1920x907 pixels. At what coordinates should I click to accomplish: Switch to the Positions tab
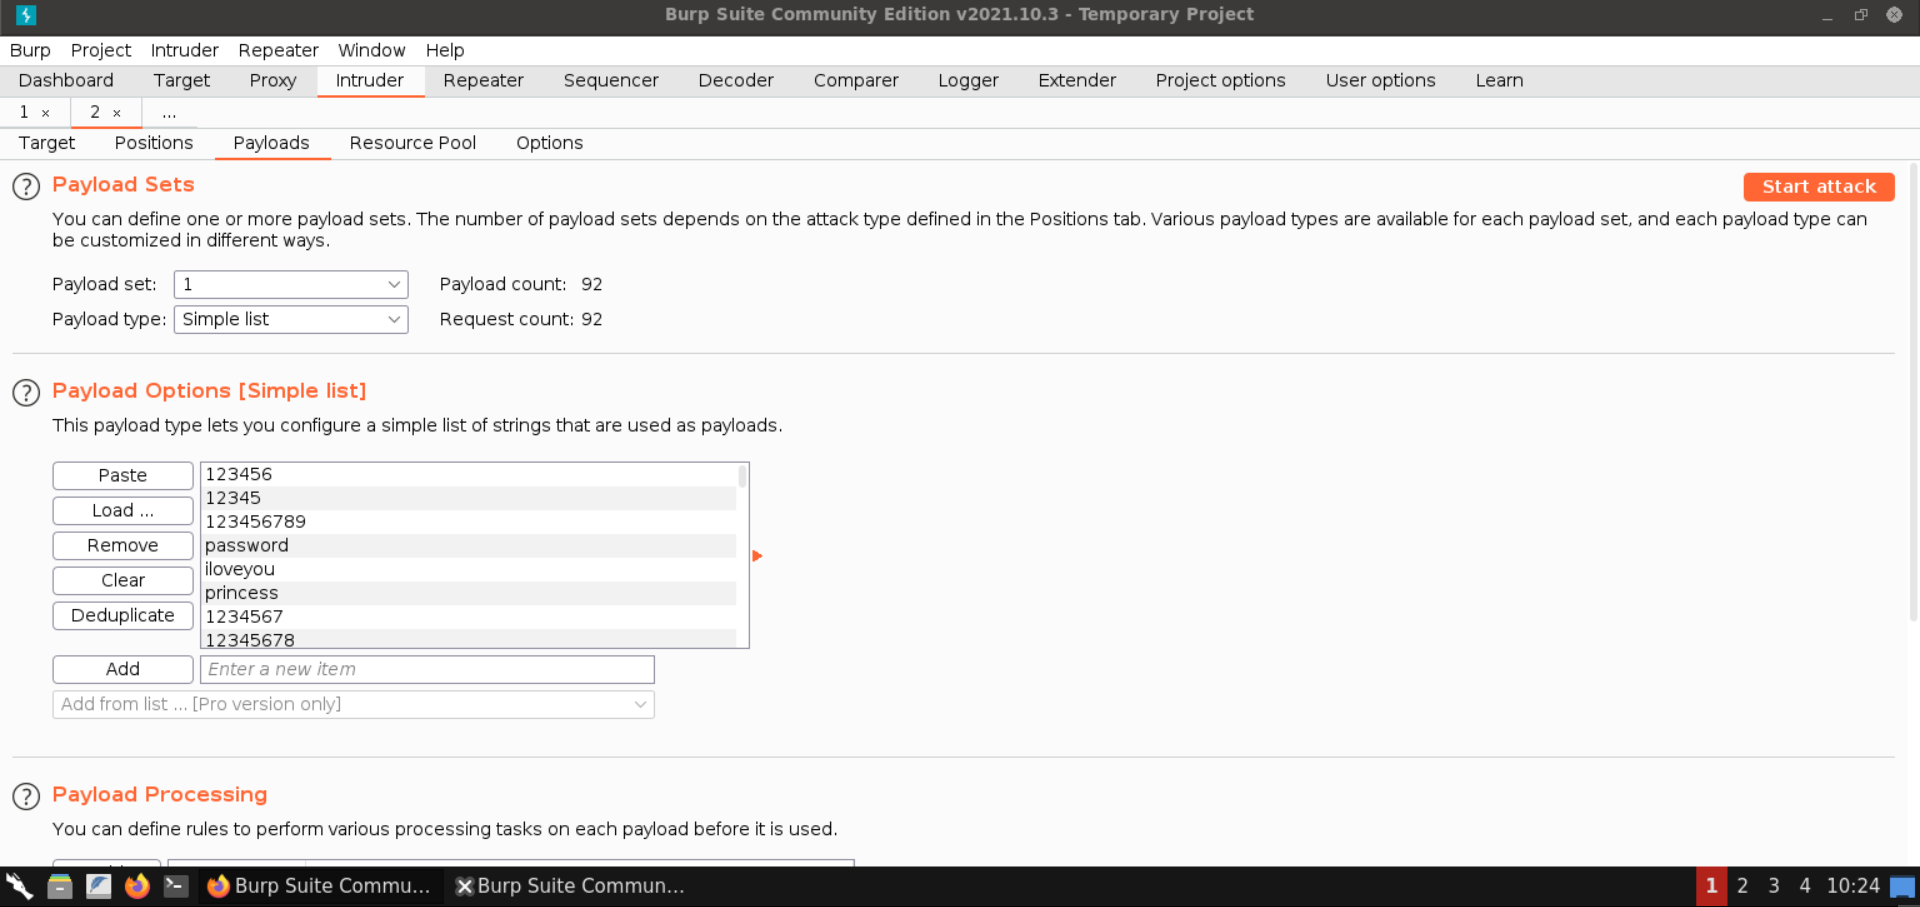153,143
